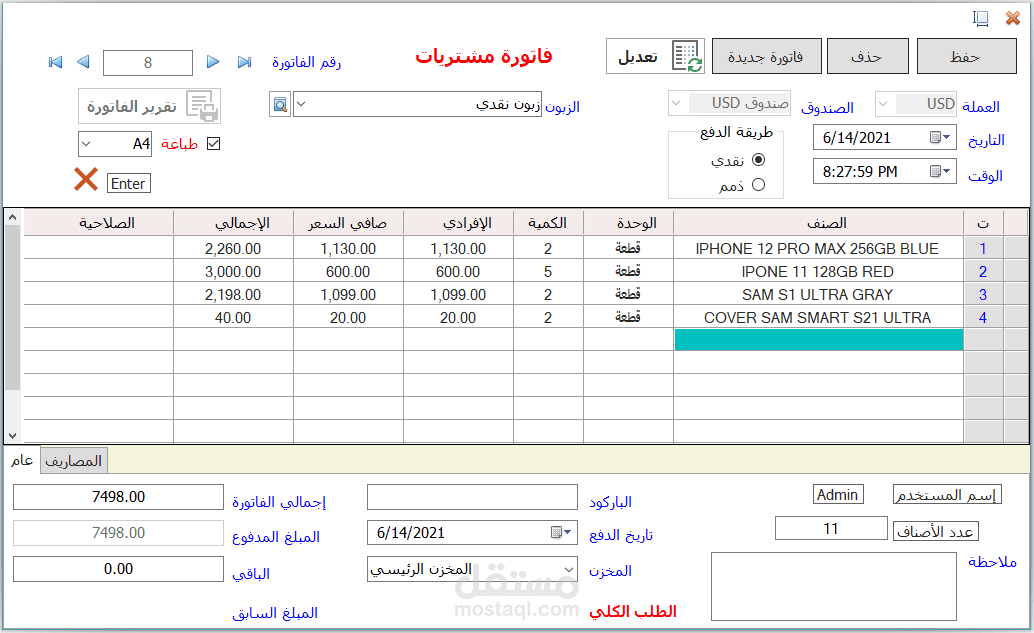Viewport: 1034px width, 633px height.
Task: Click the الكمية column header
Action: [548, 223]
